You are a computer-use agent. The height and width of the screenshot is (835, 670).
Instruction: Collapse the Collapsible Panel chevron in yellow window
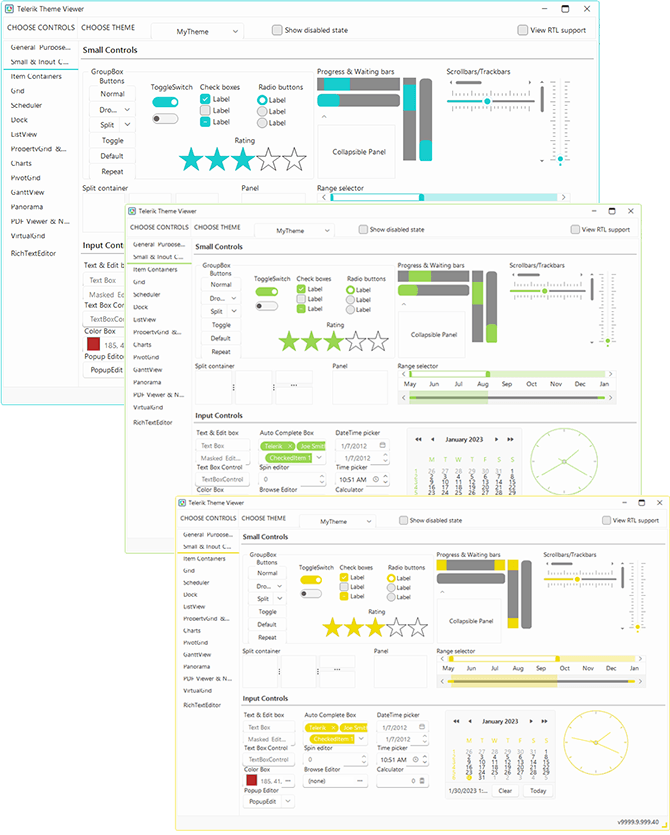[442, 592]
